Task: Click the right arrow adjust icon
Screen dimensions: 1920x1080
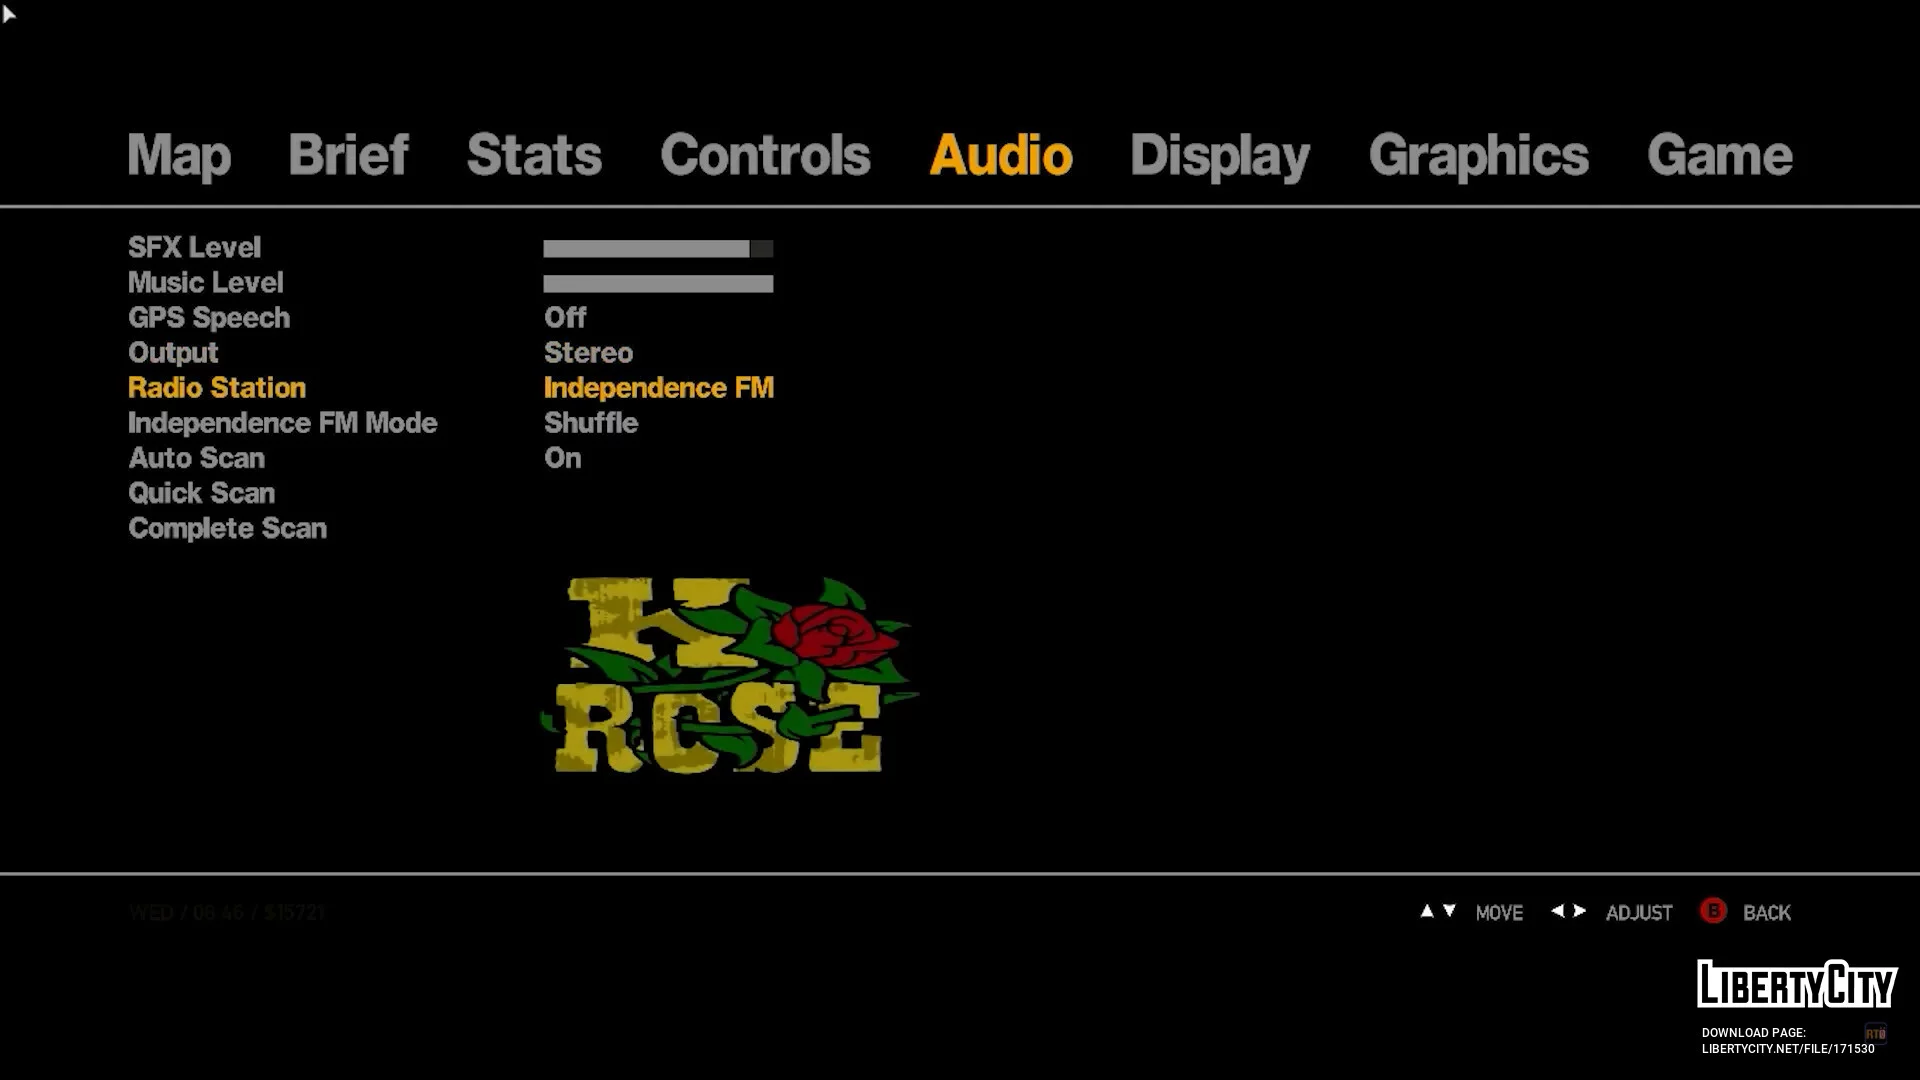Action: point(1579,911)
